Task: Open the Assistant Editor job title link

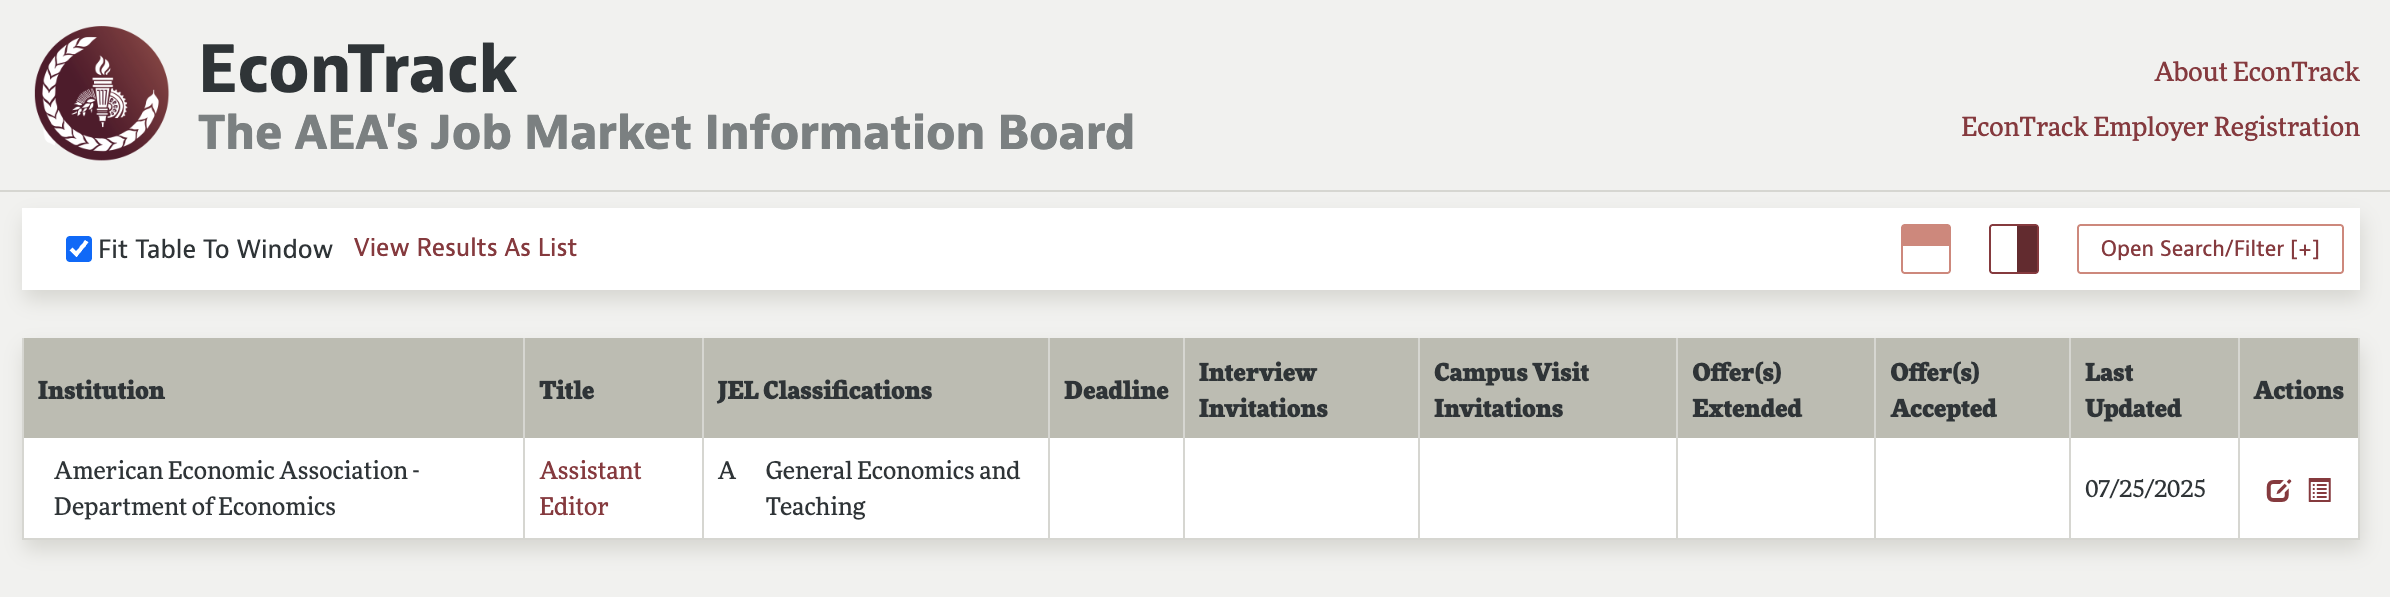Action: (x=590, y=488)
